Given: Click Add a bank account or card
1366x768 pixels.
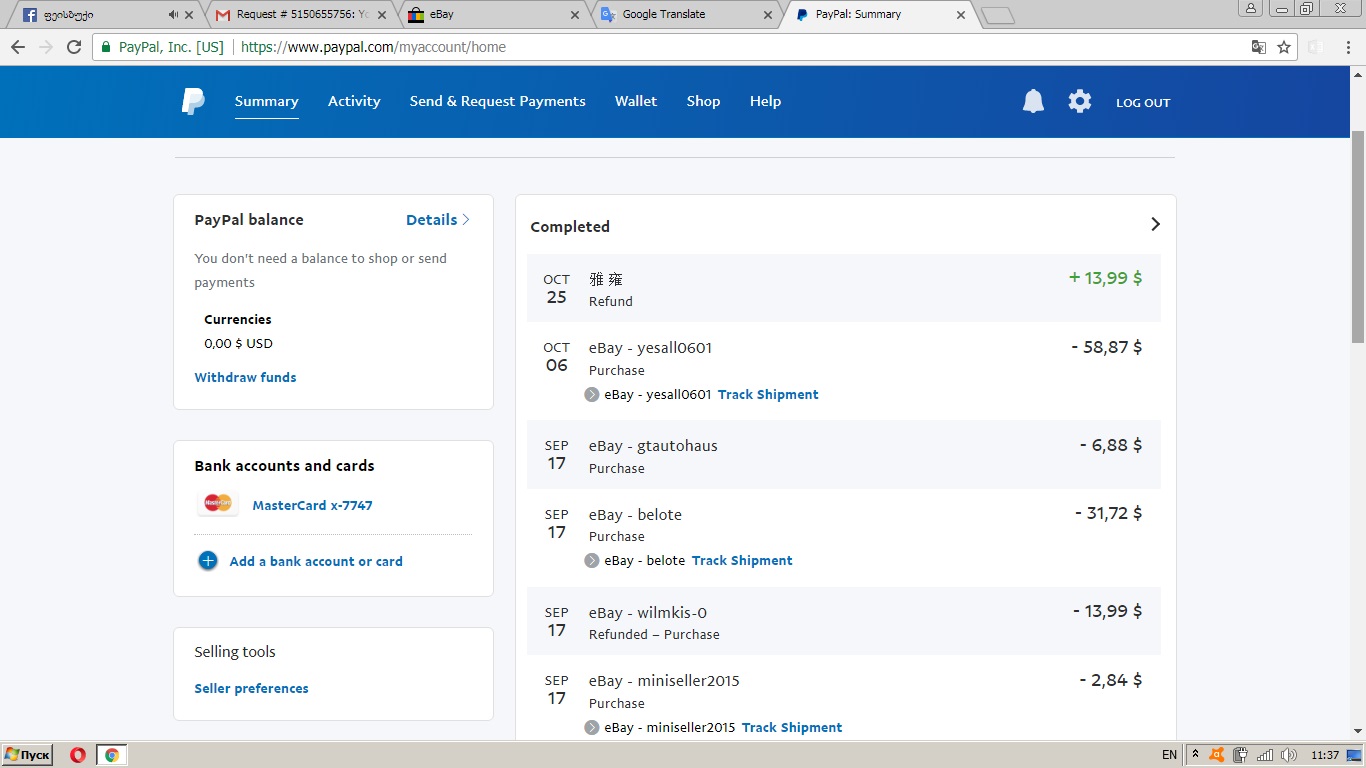Looking at the screenshot, I should (x=316, y=561).
